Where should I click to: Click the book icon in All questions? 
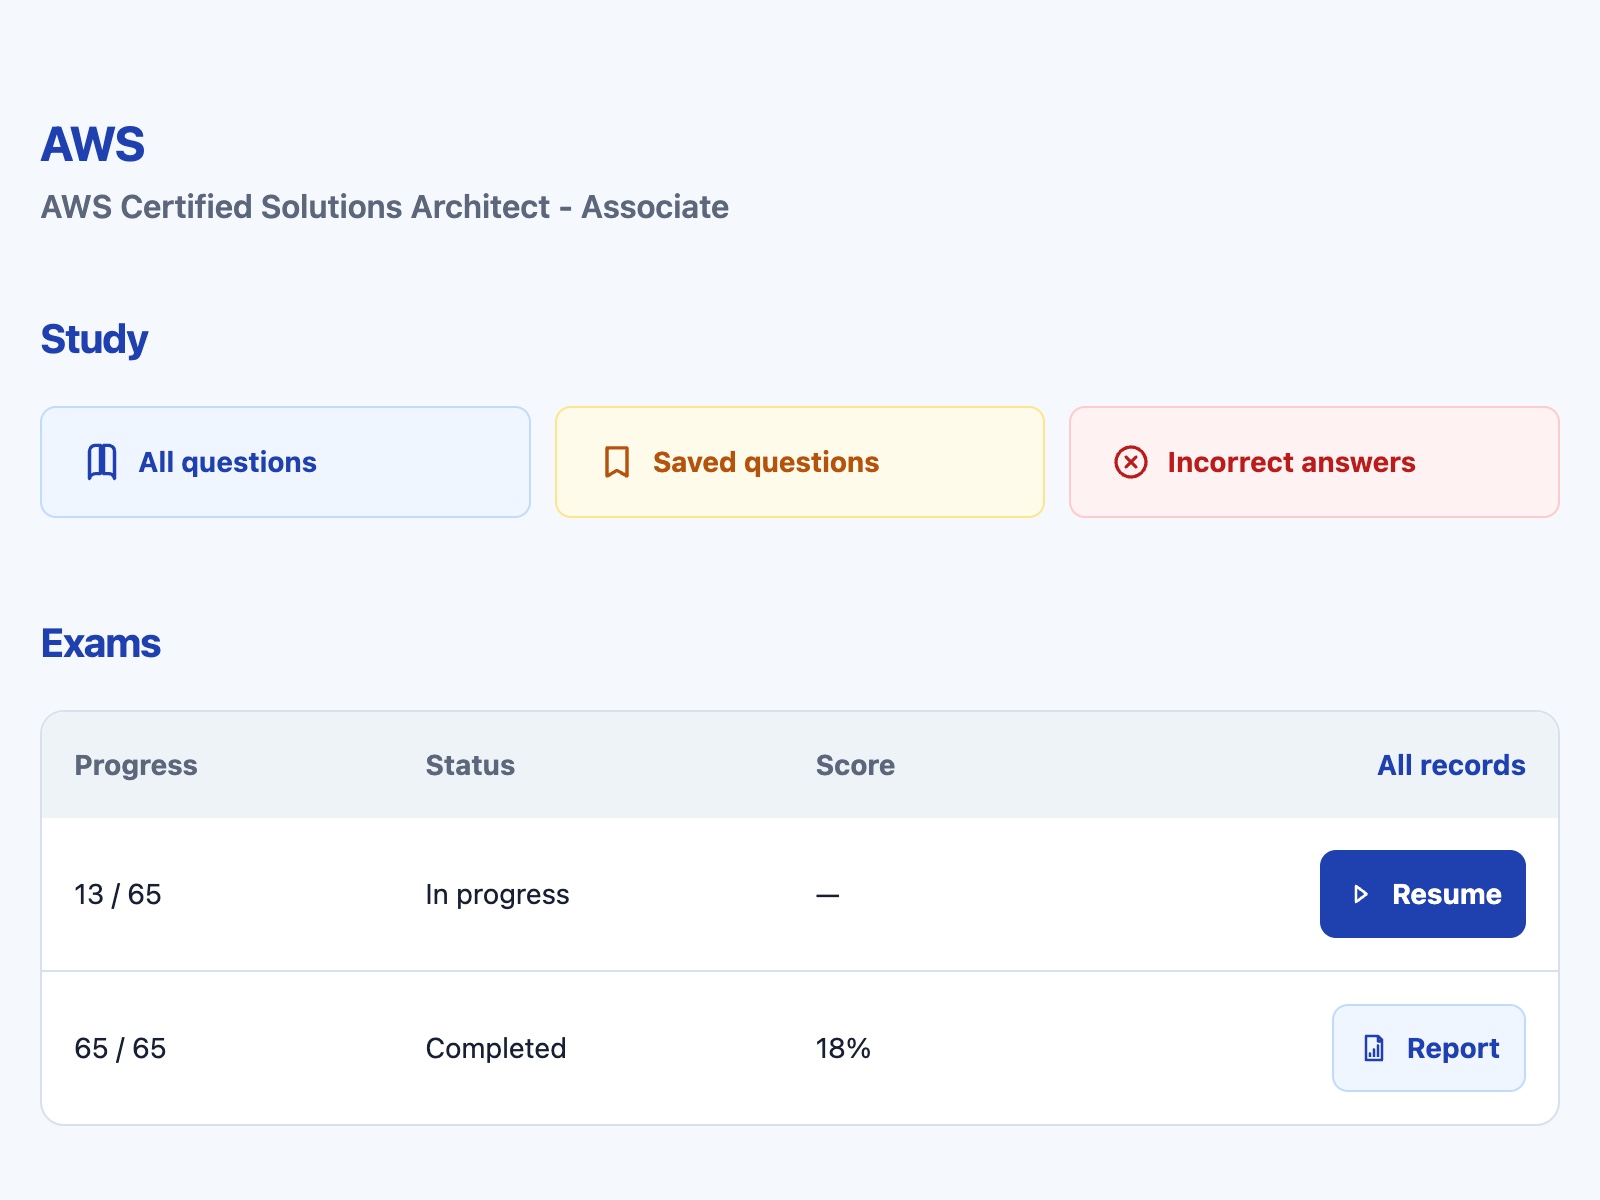coord(102,462)
